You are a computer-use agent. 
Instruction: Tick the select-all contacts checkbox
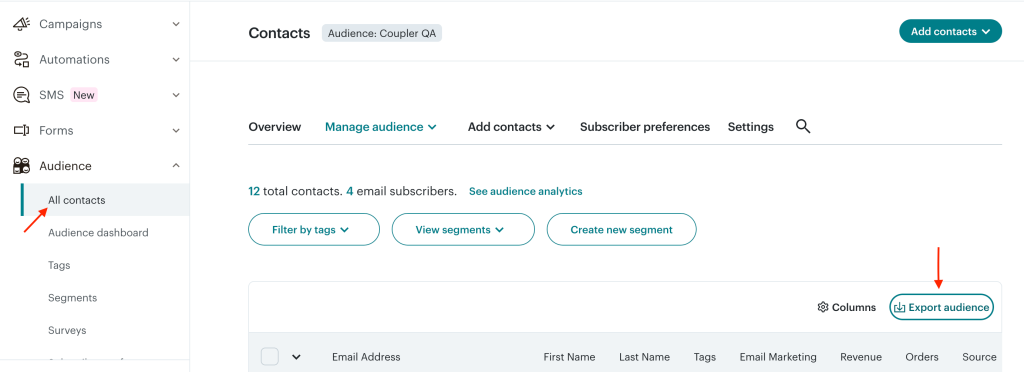(x=270, y=357)
